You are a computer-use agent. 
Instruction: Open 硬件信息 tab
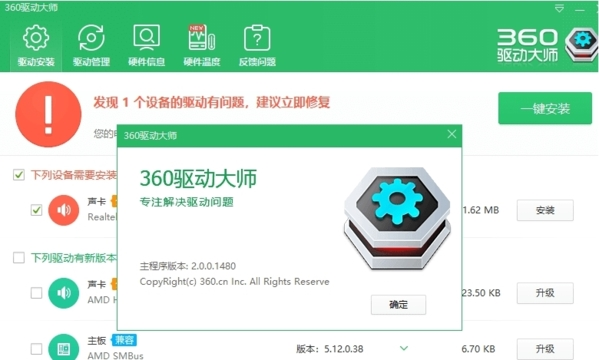coord(147,46)
